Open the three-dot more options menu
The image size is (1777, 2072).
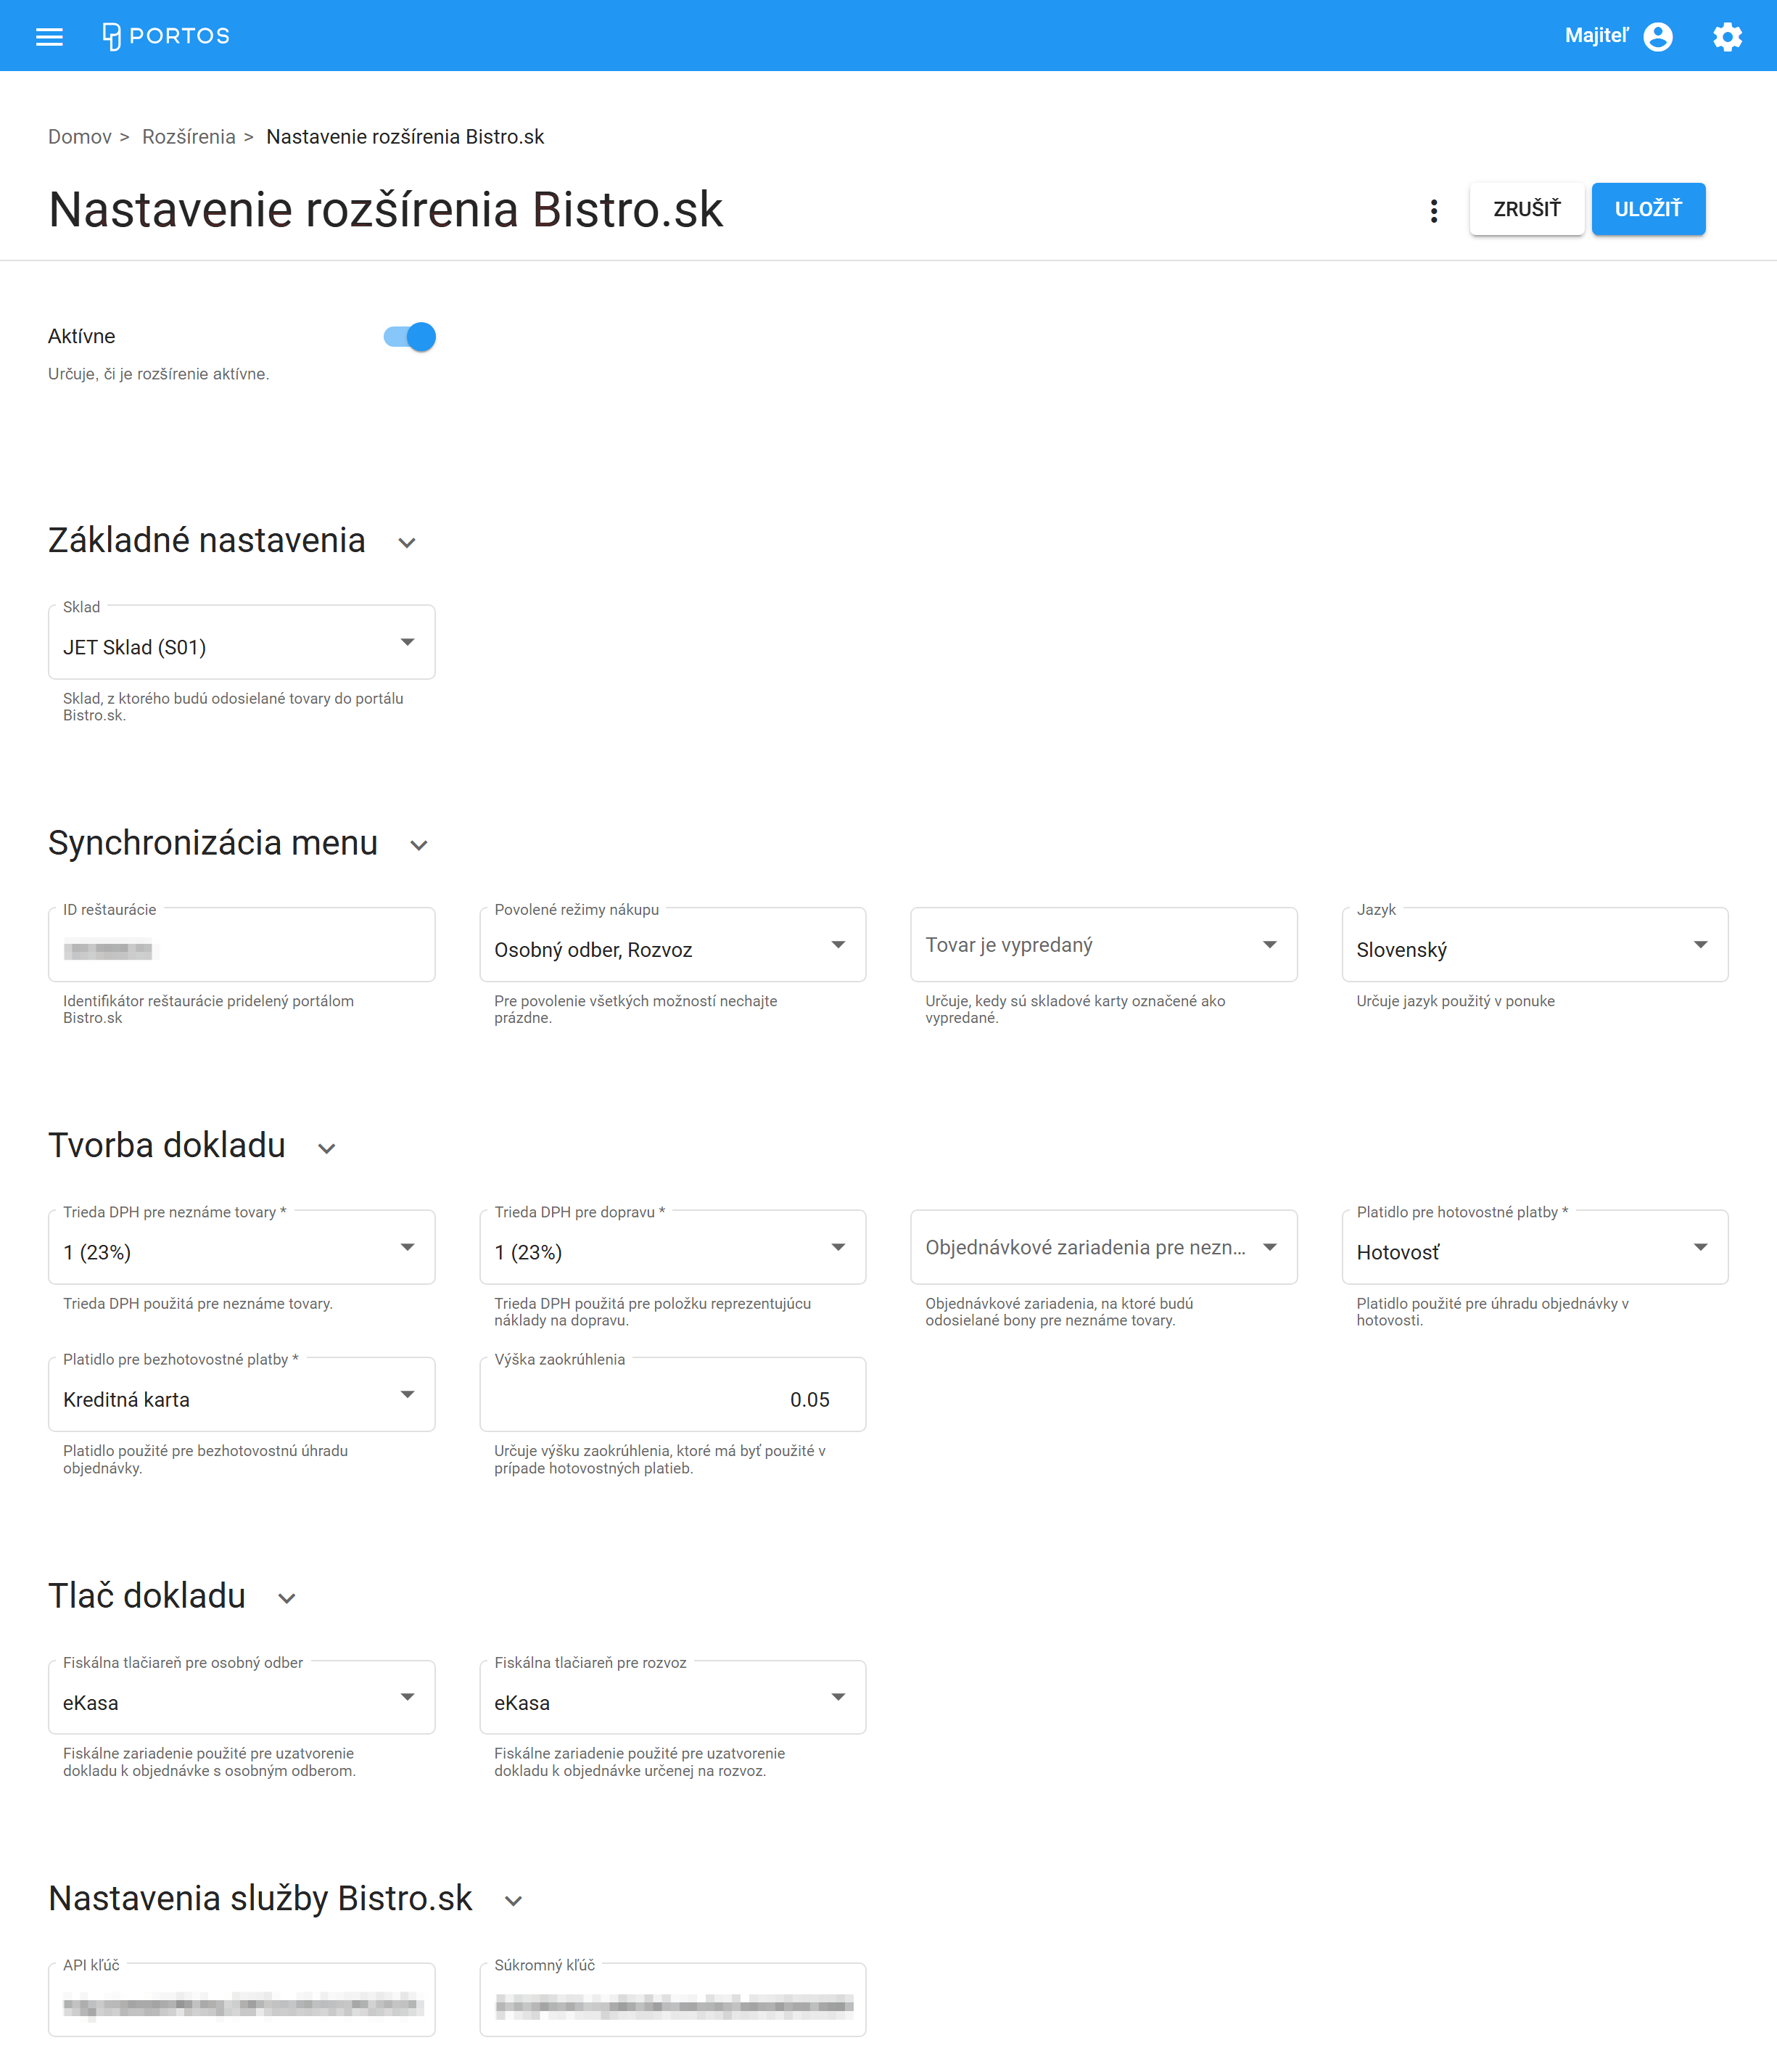click(1433, 210)
